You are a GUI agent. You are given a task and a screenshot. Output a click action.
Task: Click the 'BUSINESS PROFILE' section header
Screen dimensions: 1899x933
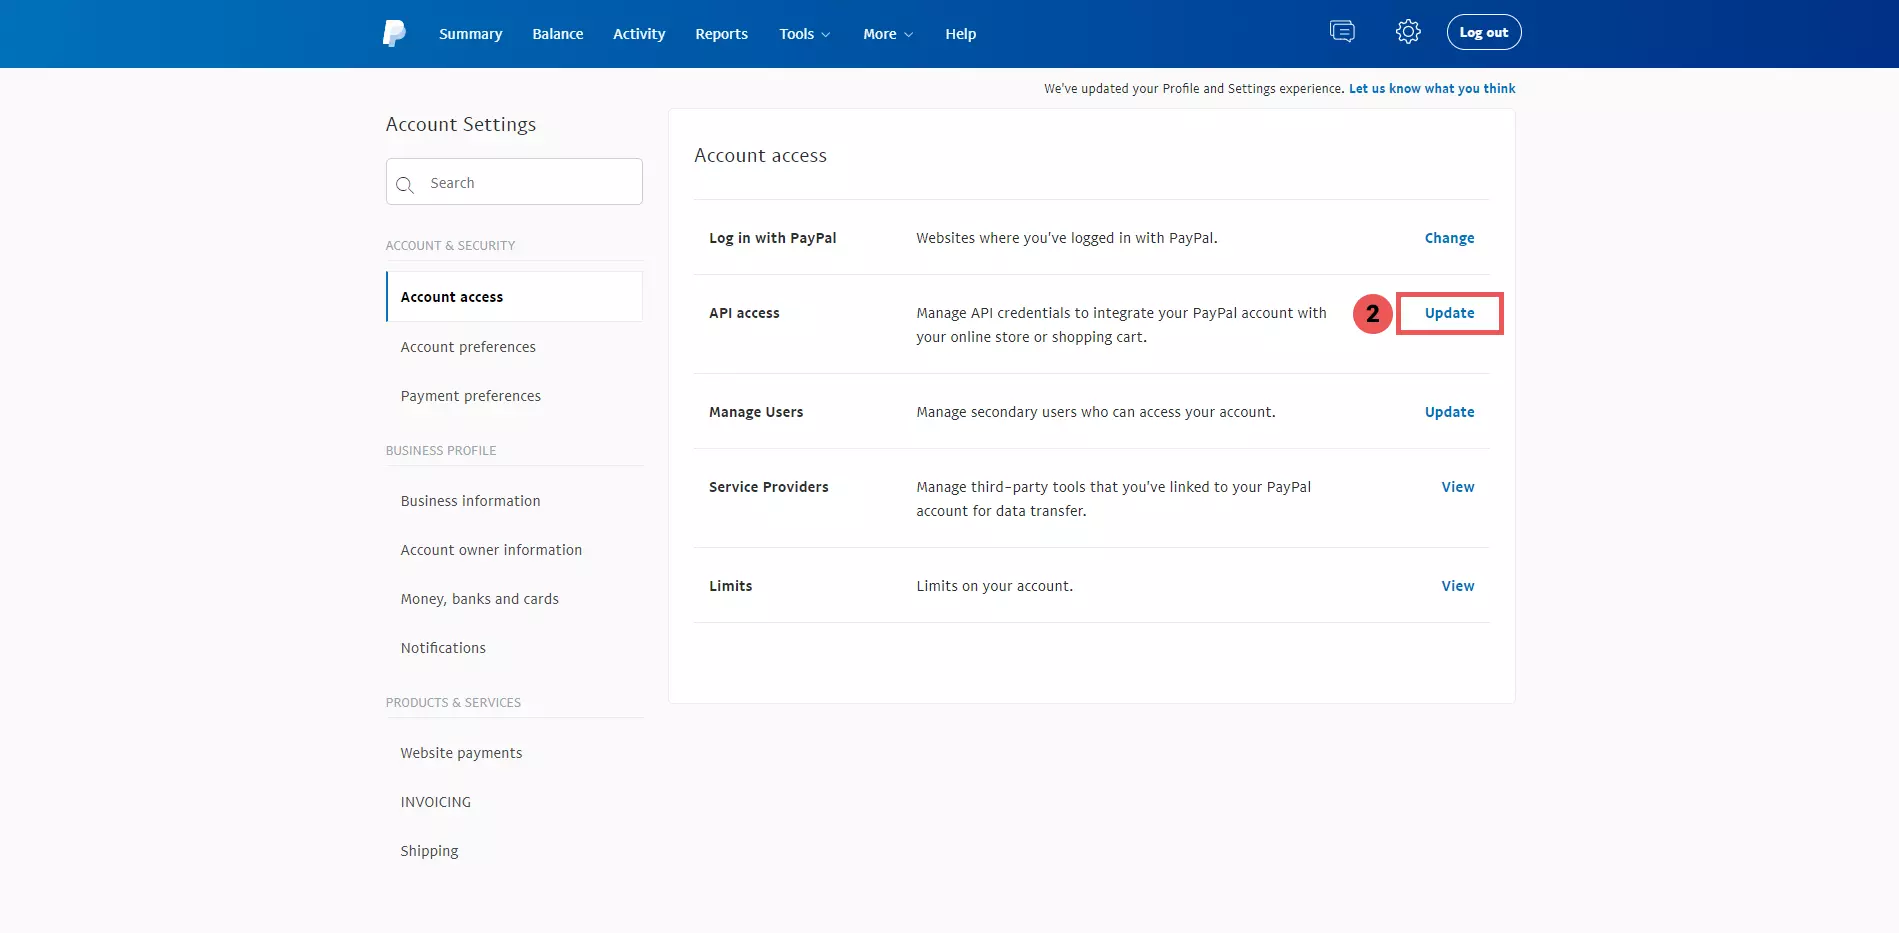(441, 450)
